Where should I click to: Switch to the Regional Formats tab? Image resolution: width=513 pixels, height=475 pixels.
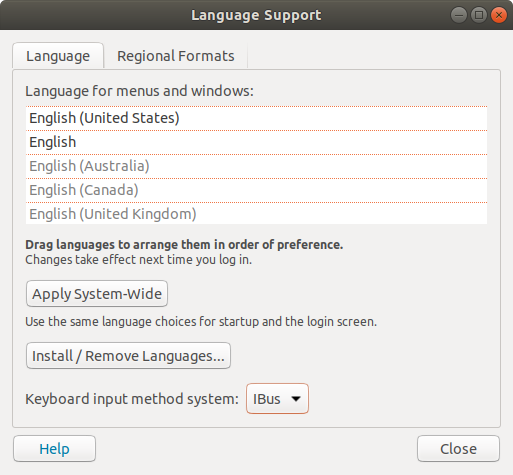click(x=176, y=56)
